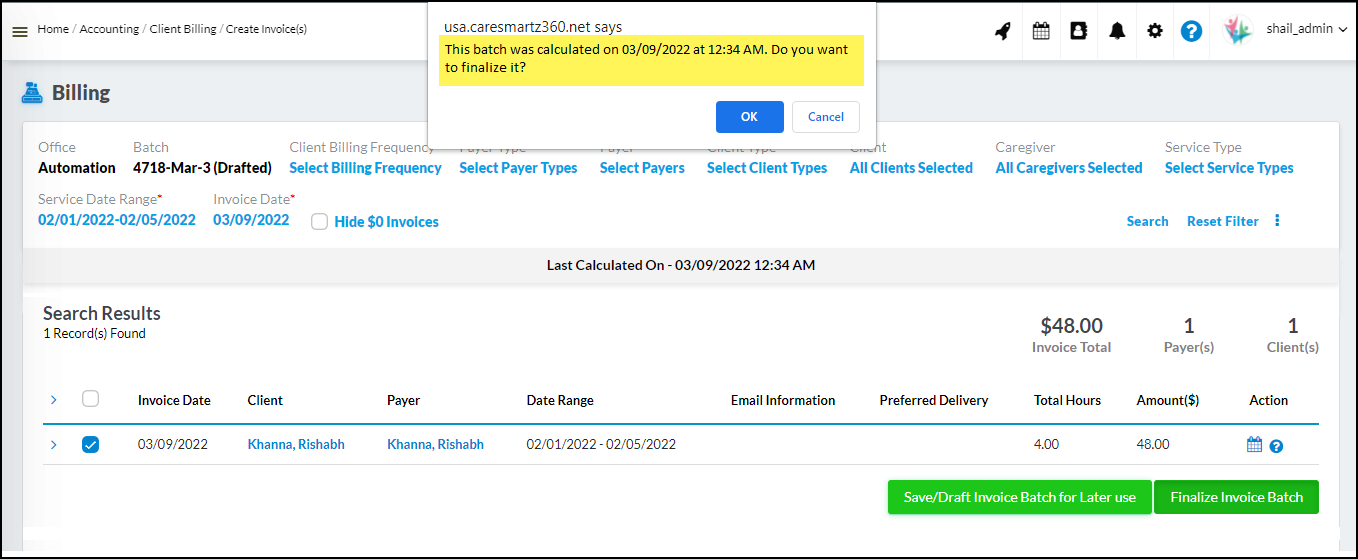The width and height of the screenshot is (1358, 559).
Task: Toggle select-all checkbox in table header
Action: 90,399
